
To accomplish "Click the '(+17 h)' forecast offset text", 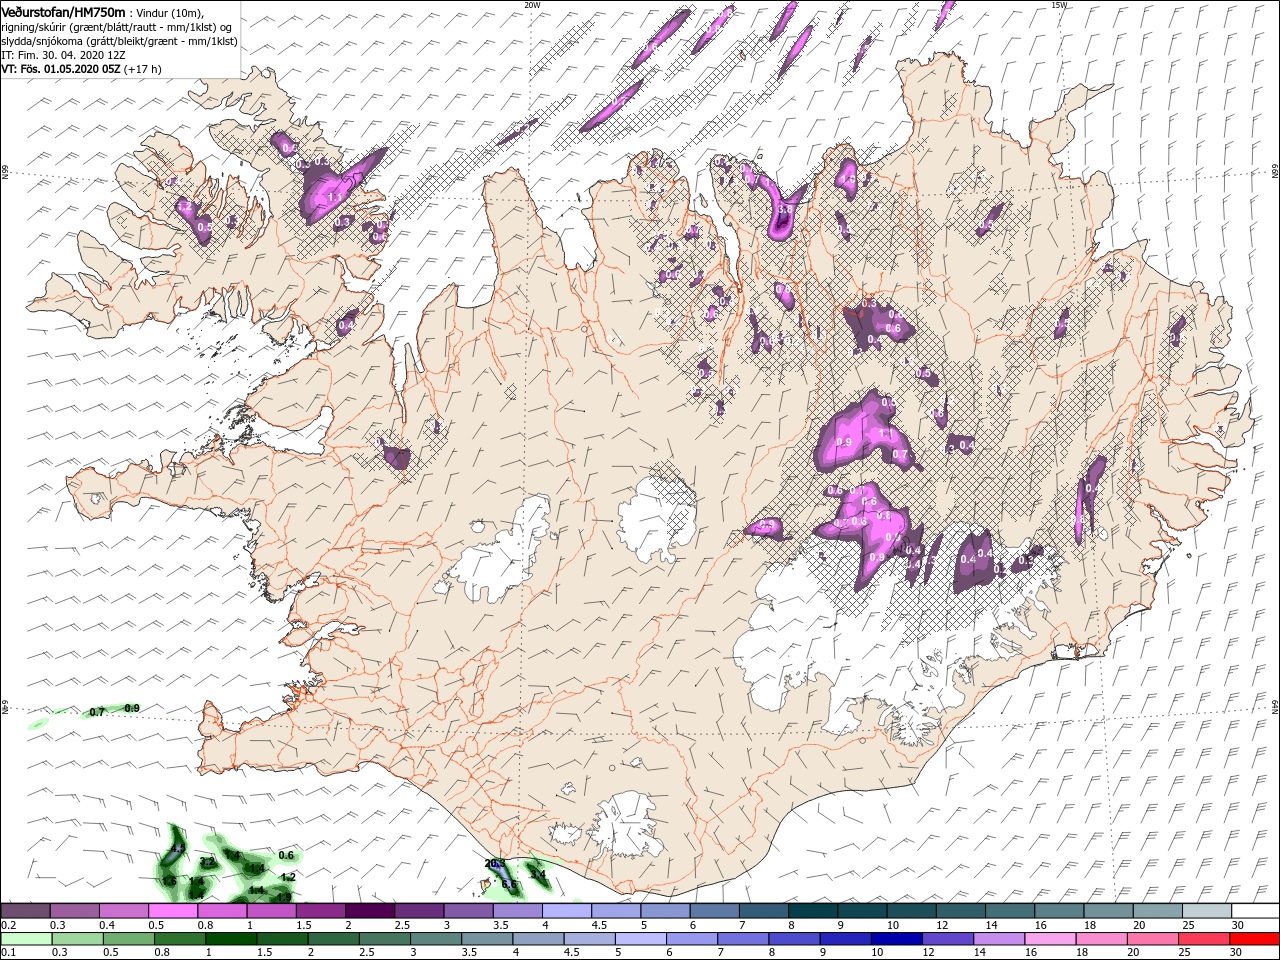I will click(x=142, y=69).
